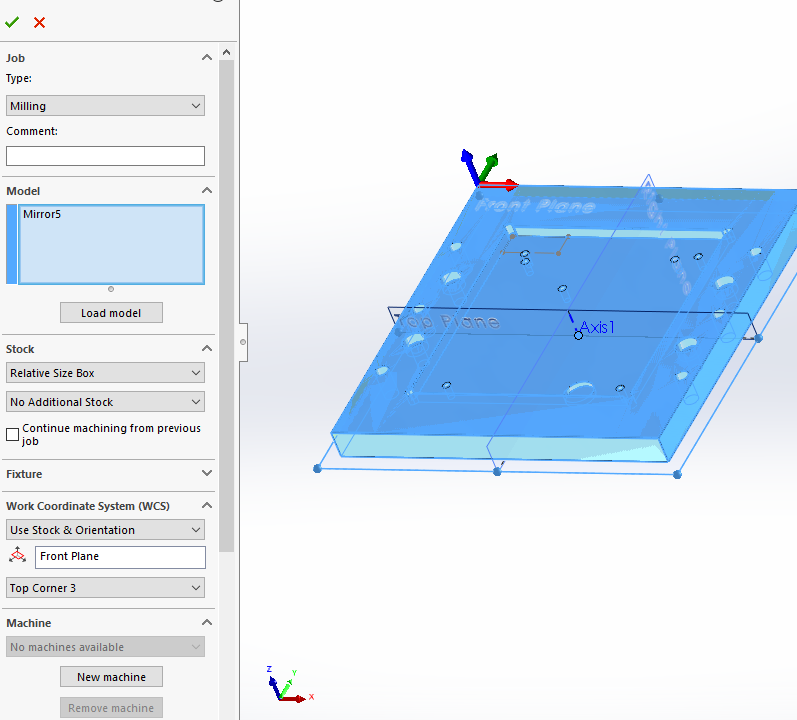Click the green checkmark to accept job
The image size is (797, 720).
pos(12,22)
